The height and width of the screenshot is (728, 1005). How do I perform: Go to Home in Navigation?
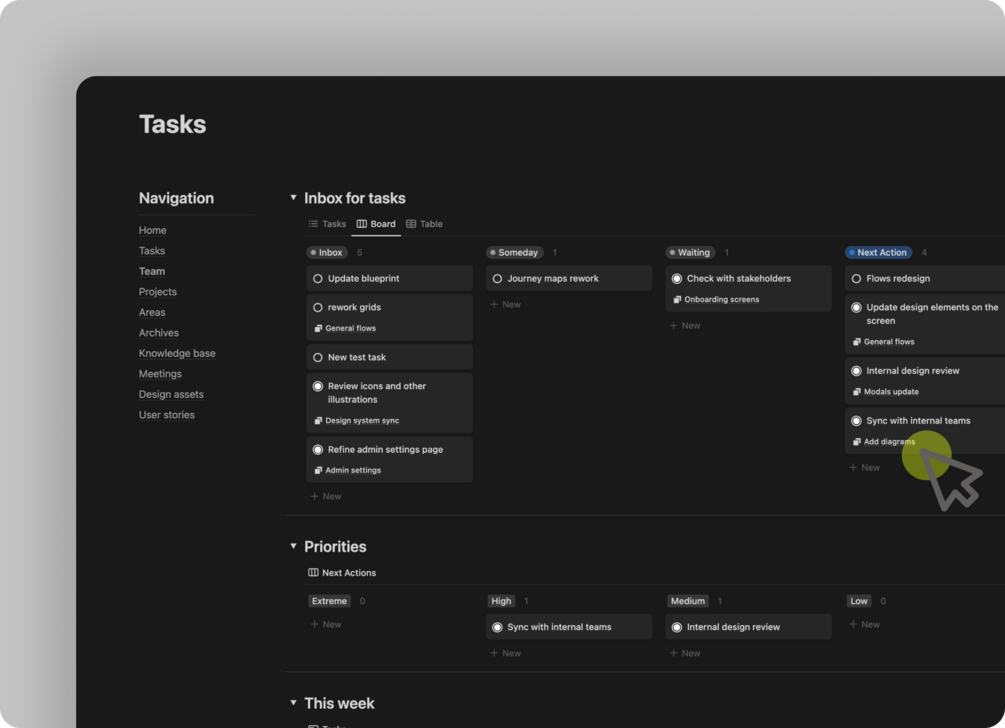(x=153, y=230)
